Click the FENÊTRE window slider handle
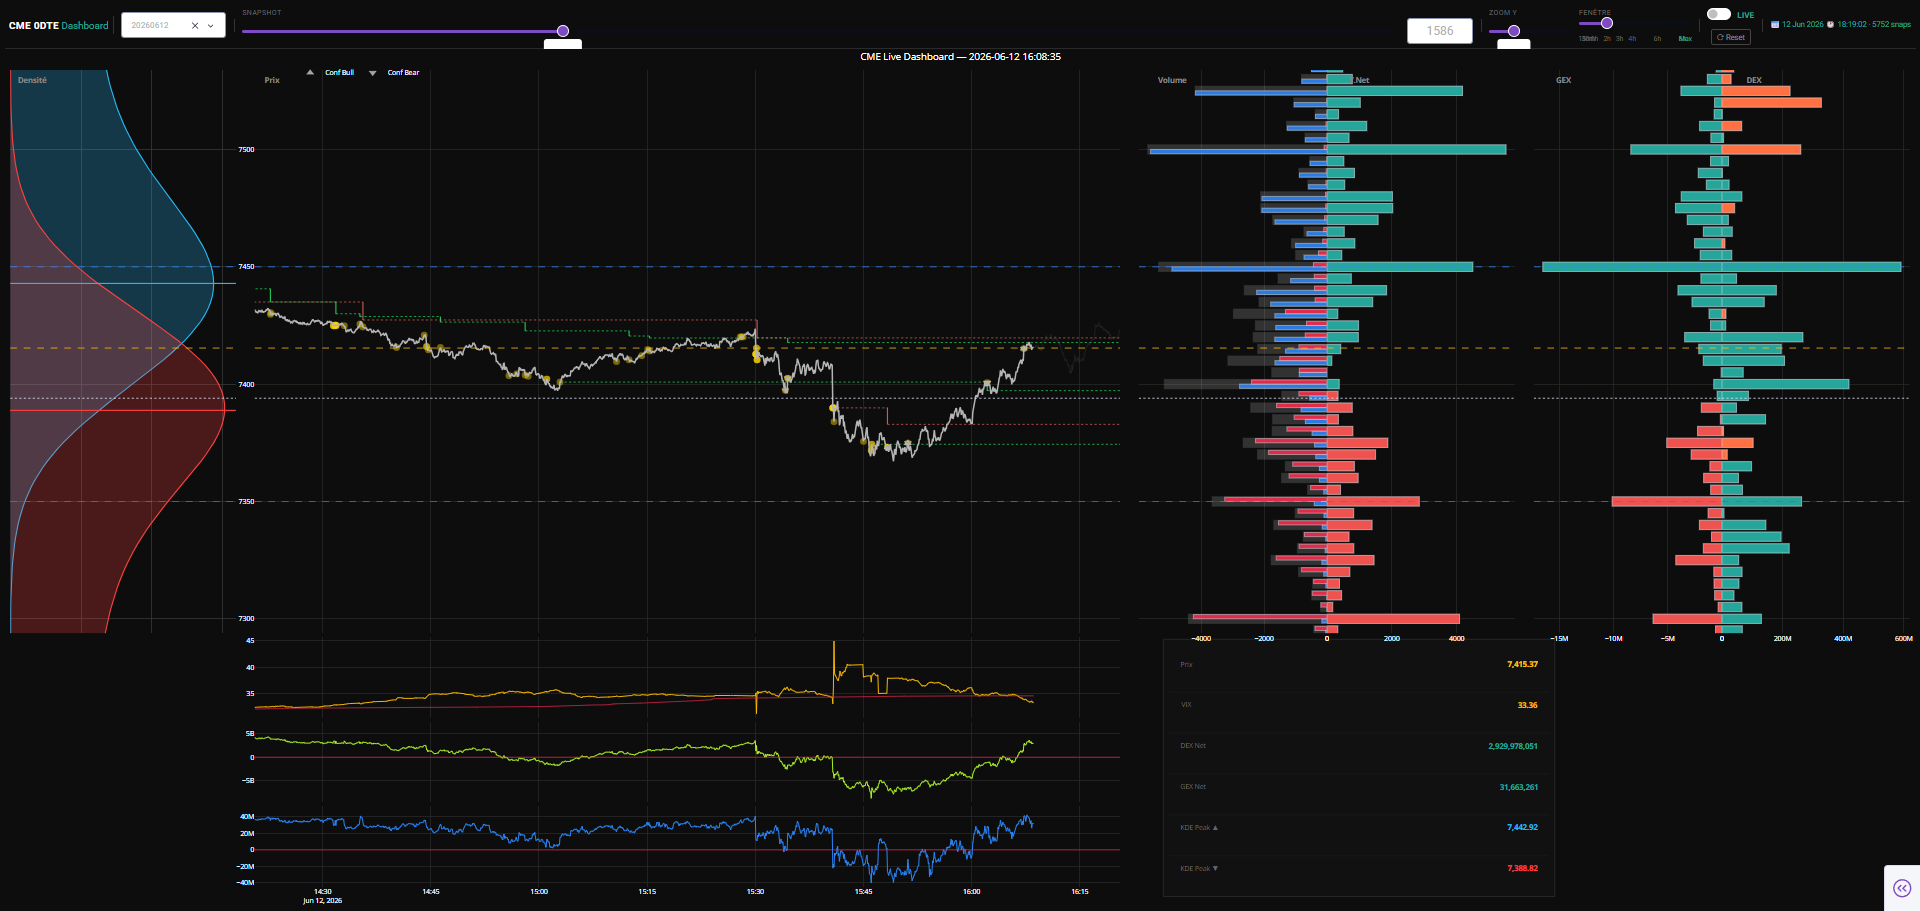 tap(1607, 23)
